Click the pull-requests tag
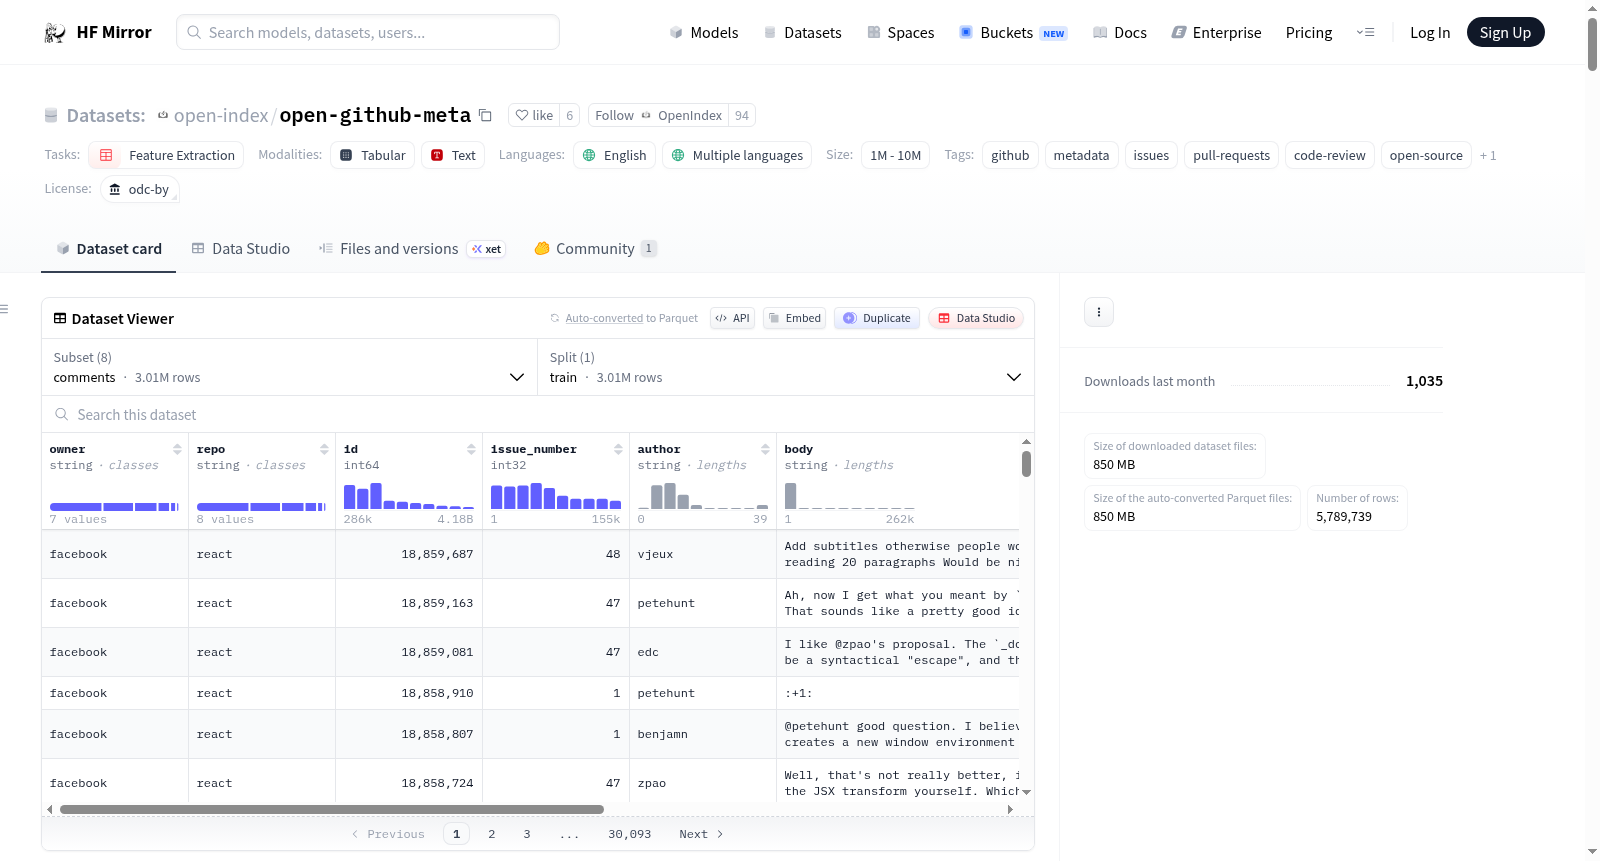 click(x=1231, y=155)
